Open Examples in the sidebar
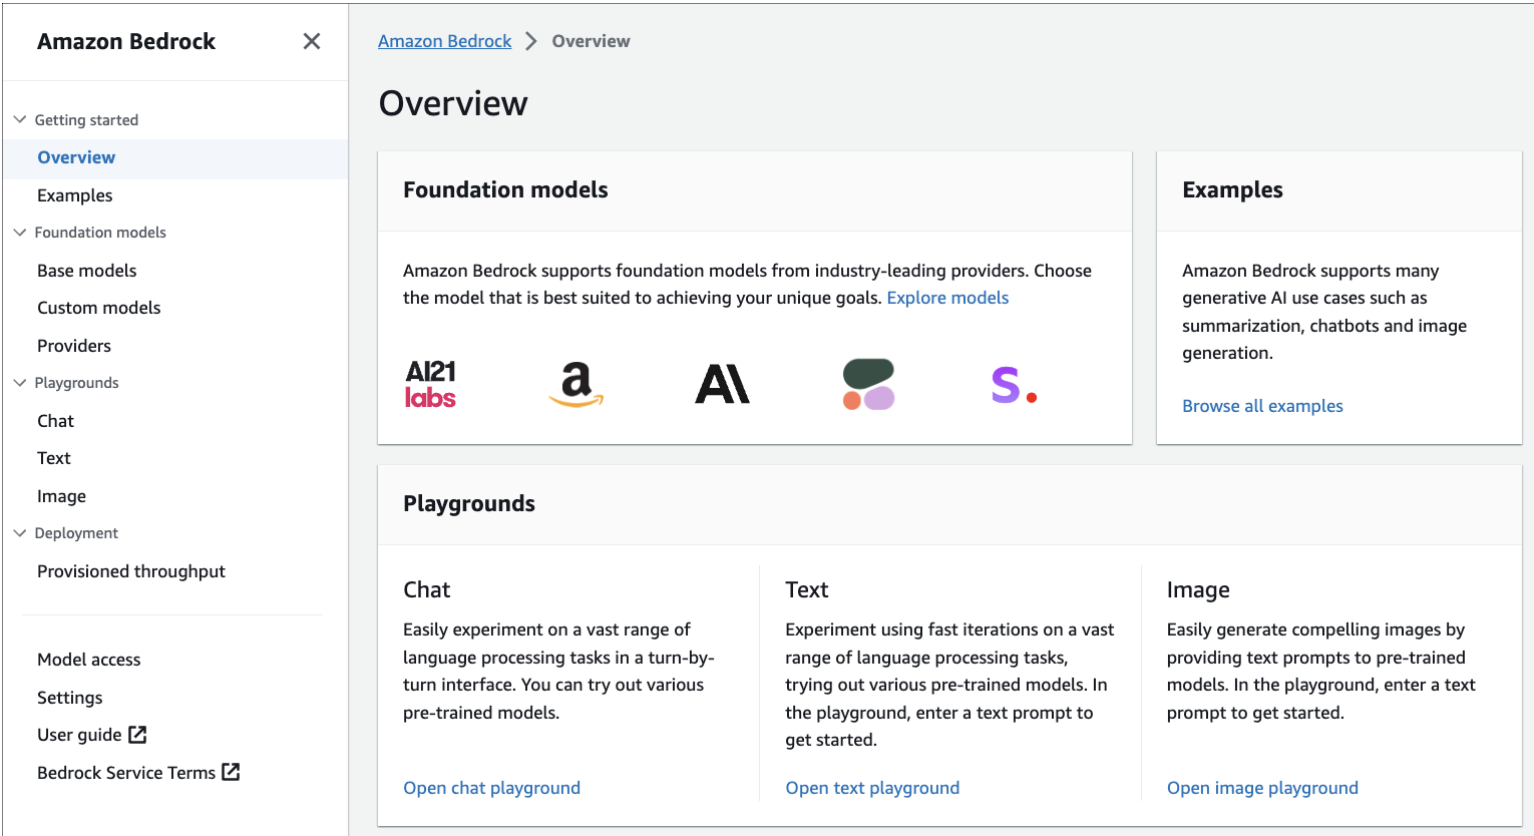Screen dimensions: 1534x836 (75, 195)
